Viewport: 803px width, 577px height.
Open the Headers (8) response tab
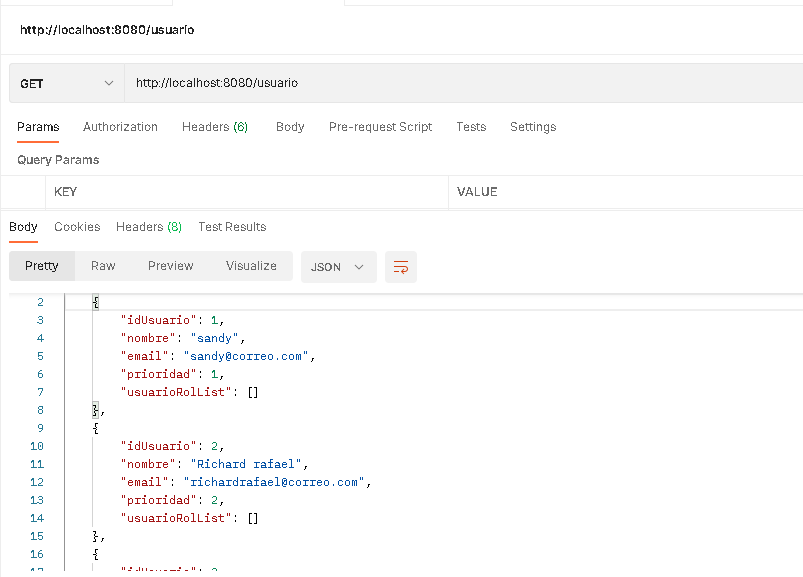[148, 227]
